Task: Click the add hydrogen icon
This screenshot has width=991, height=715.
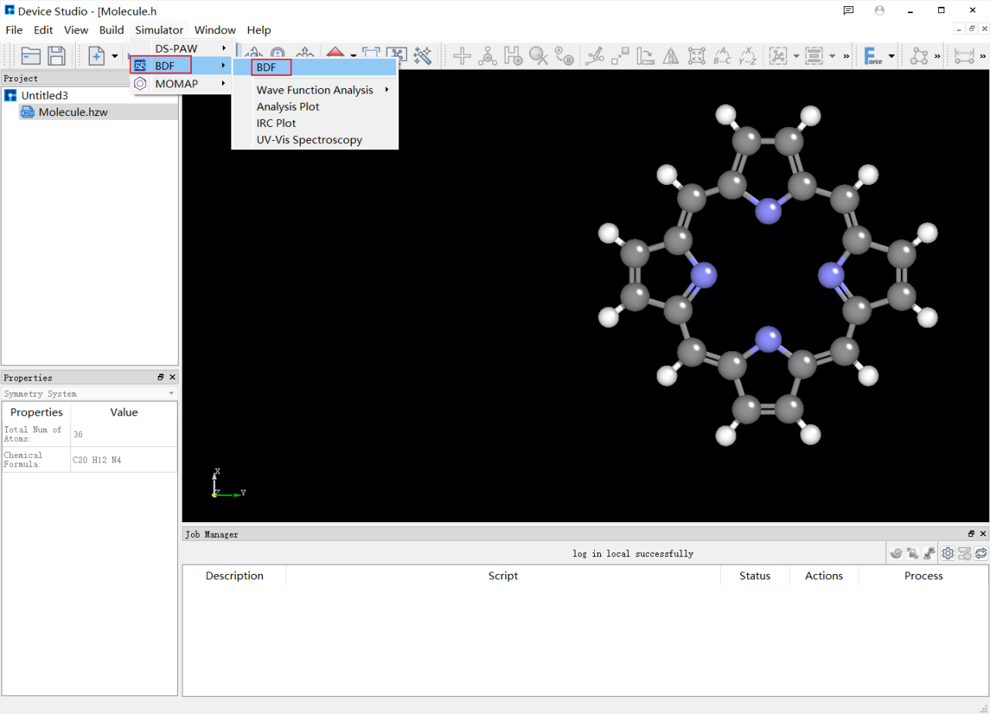Action: (513, 56)
